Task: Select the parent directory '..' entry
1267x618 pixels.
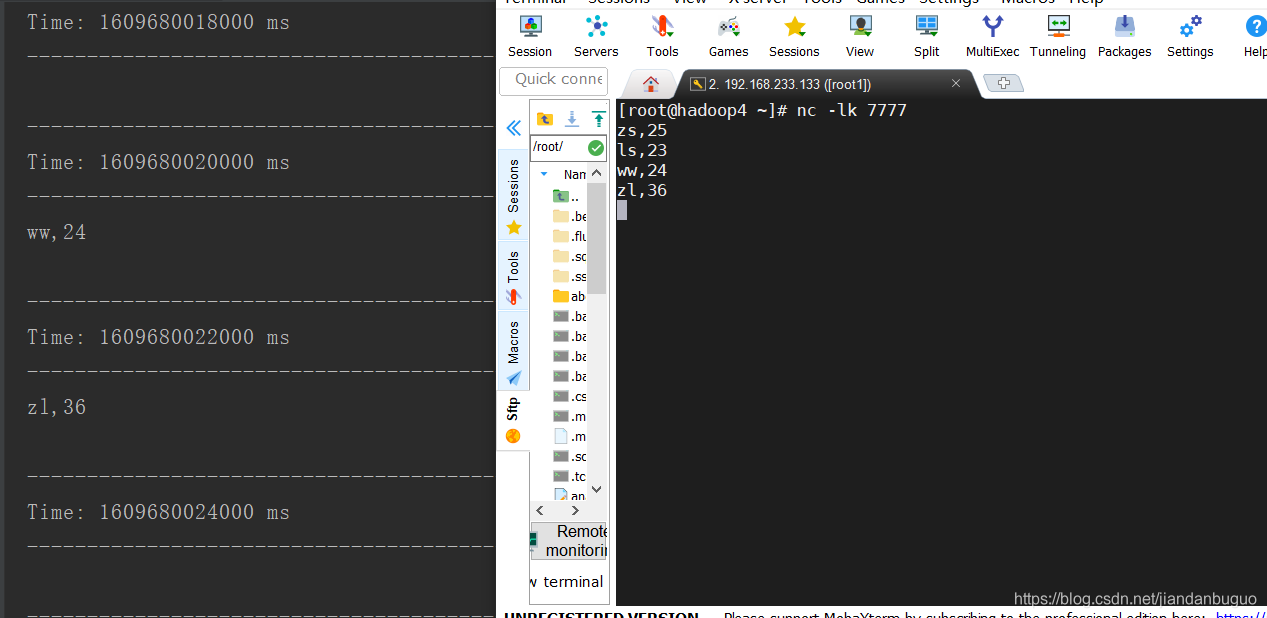Action: [x=567, y=196]
